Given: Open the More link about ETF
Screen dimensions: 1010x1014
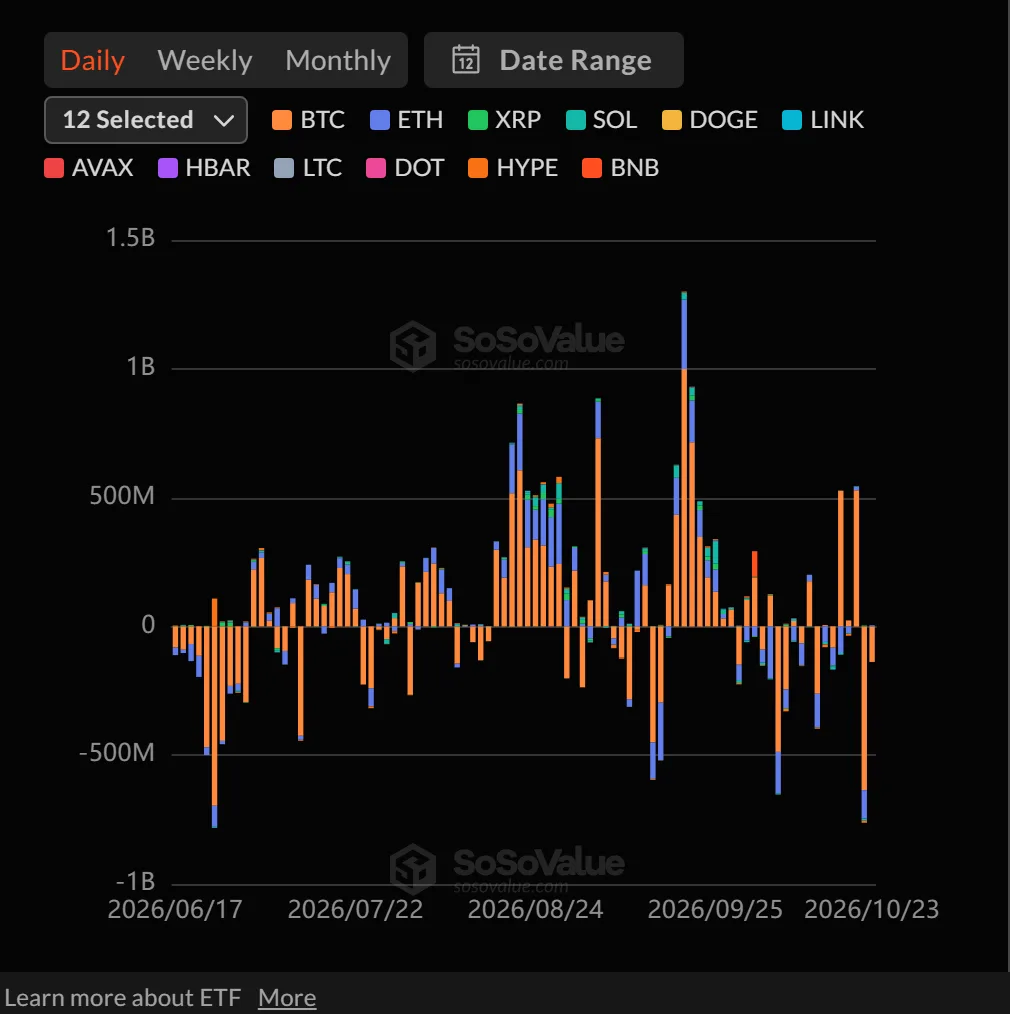Looking at the screenshot, I should pyautogui.click(x=287, y=998).
